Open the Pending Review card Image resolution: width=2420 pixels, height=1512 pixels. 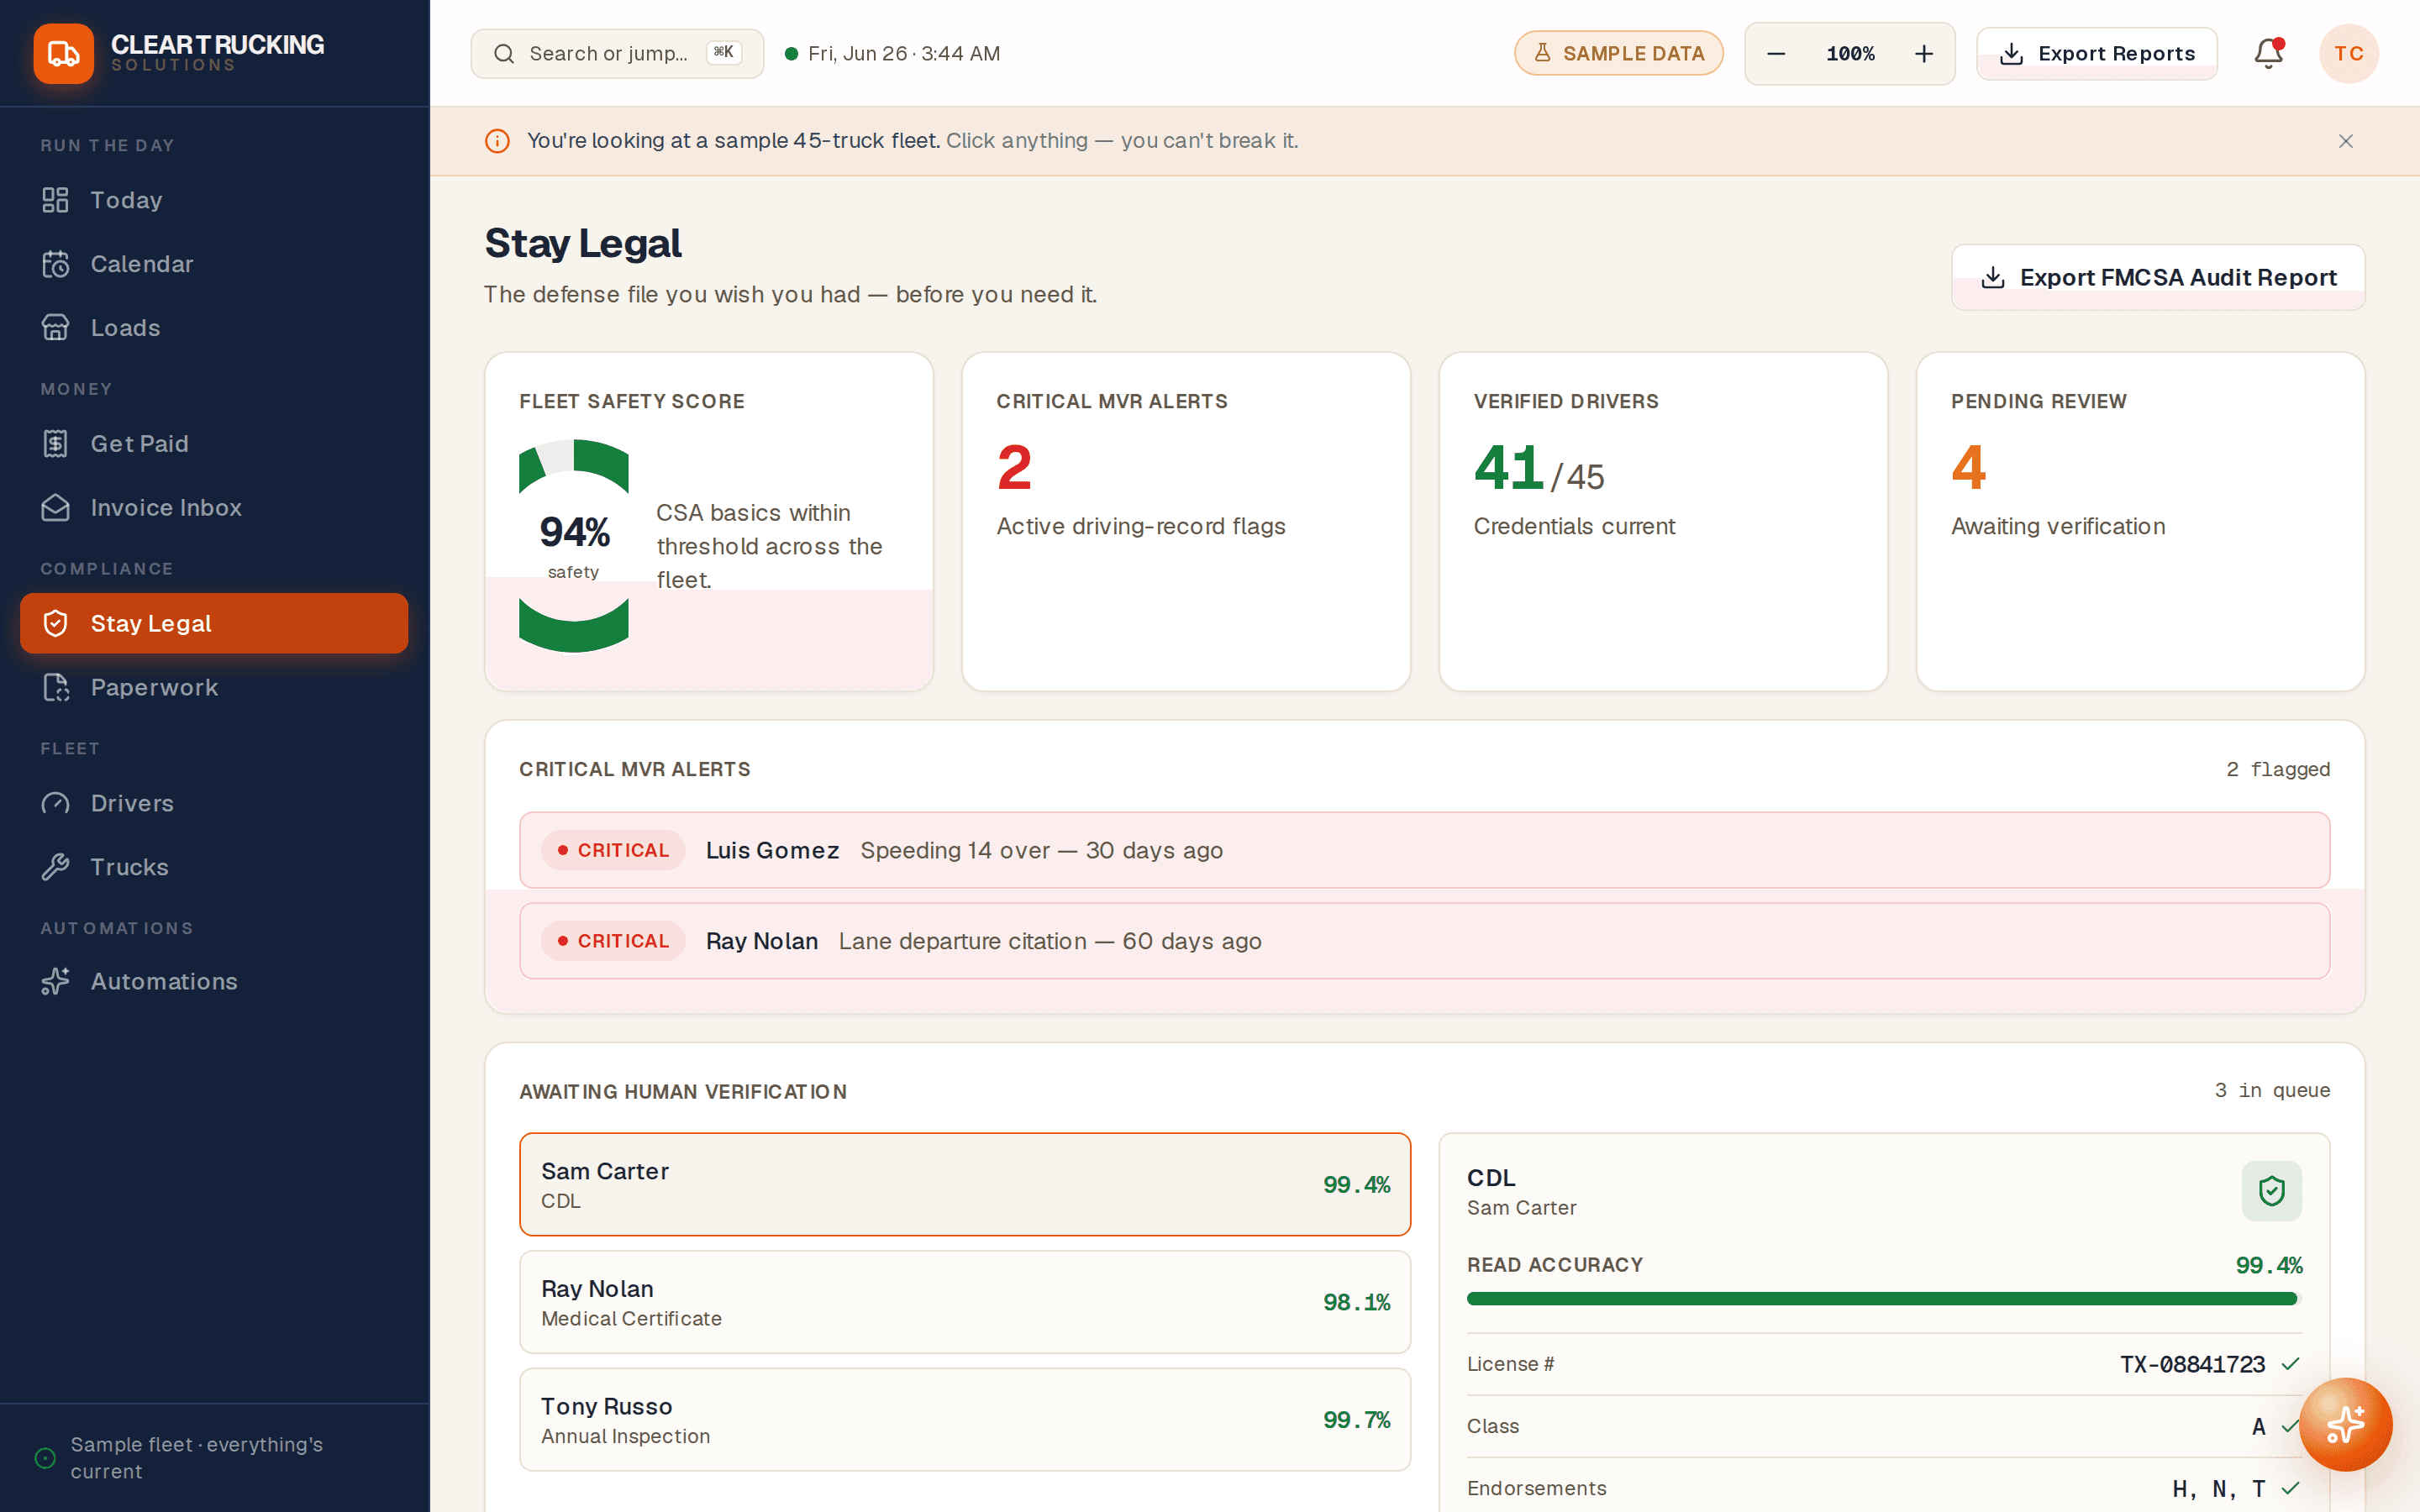[2140, 521]
